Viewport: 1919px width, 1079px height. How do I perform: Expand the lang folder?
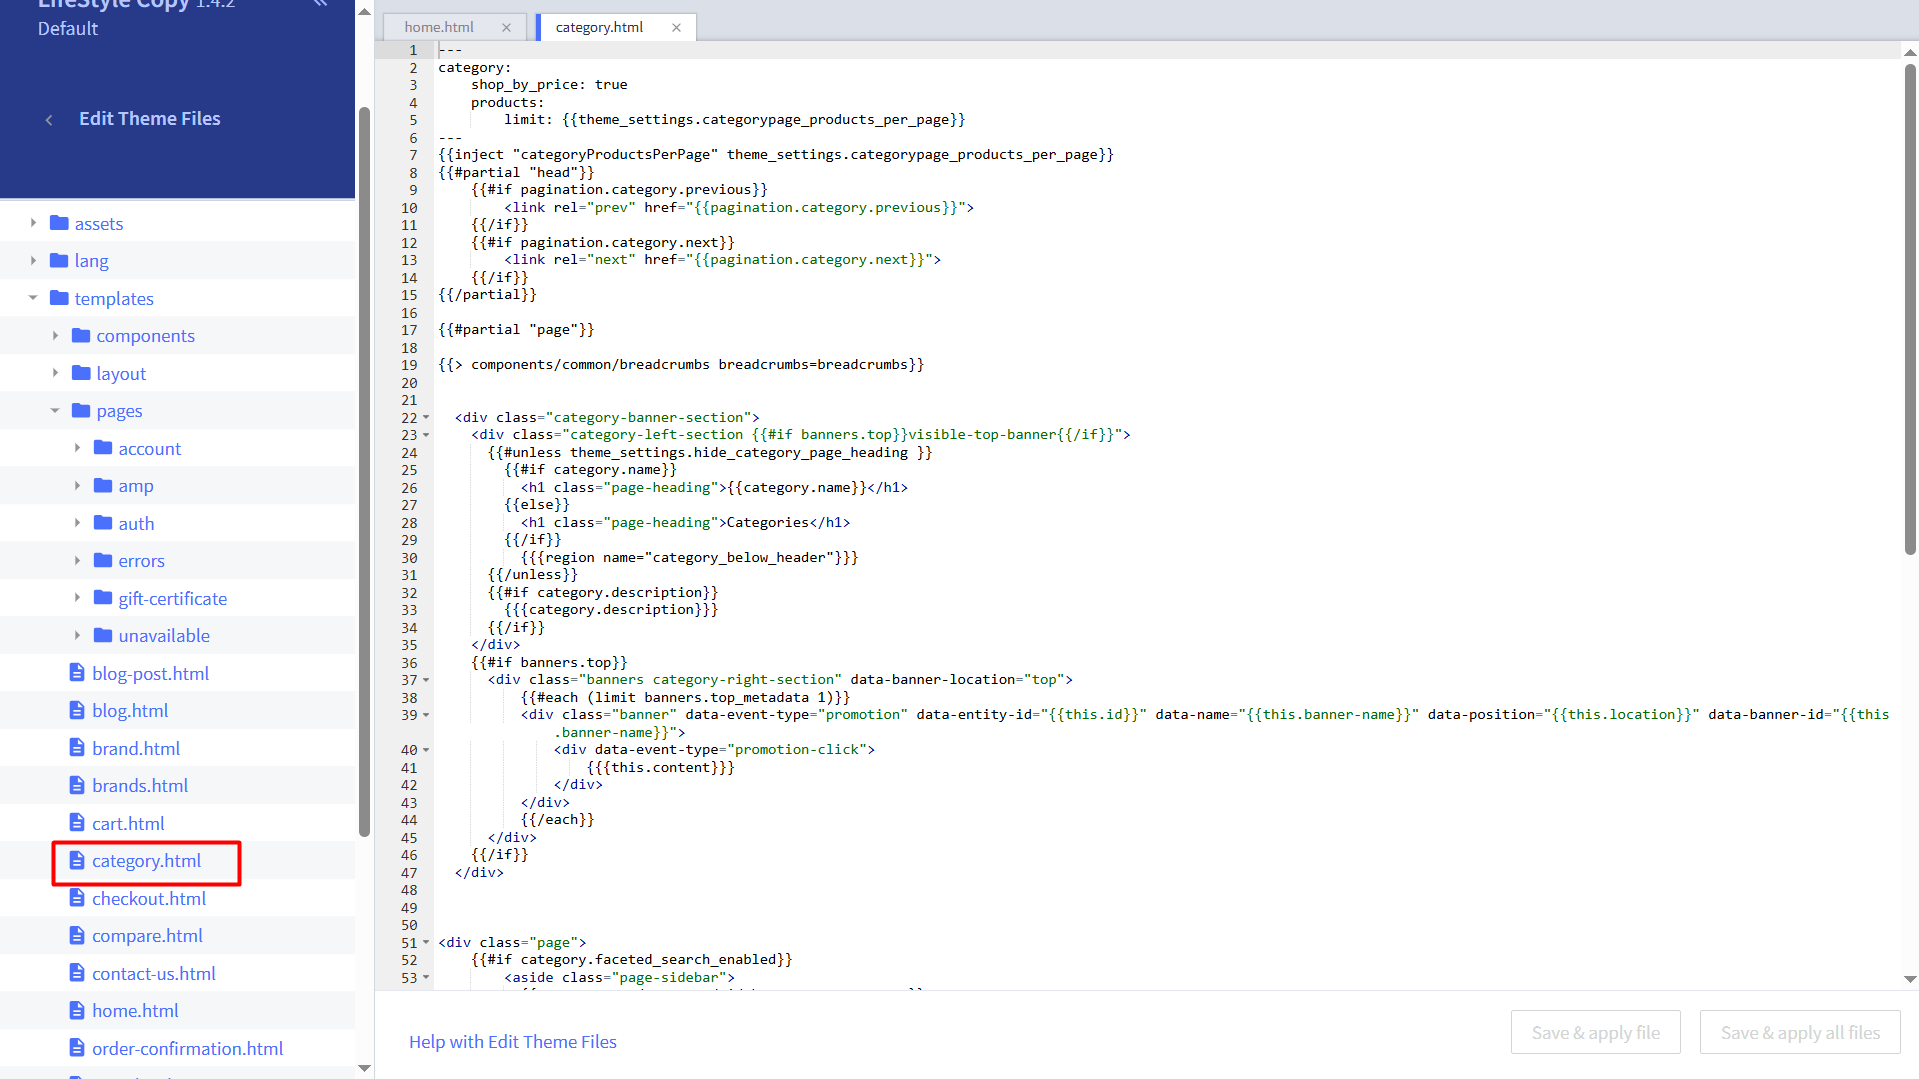(x=33, y=261)
